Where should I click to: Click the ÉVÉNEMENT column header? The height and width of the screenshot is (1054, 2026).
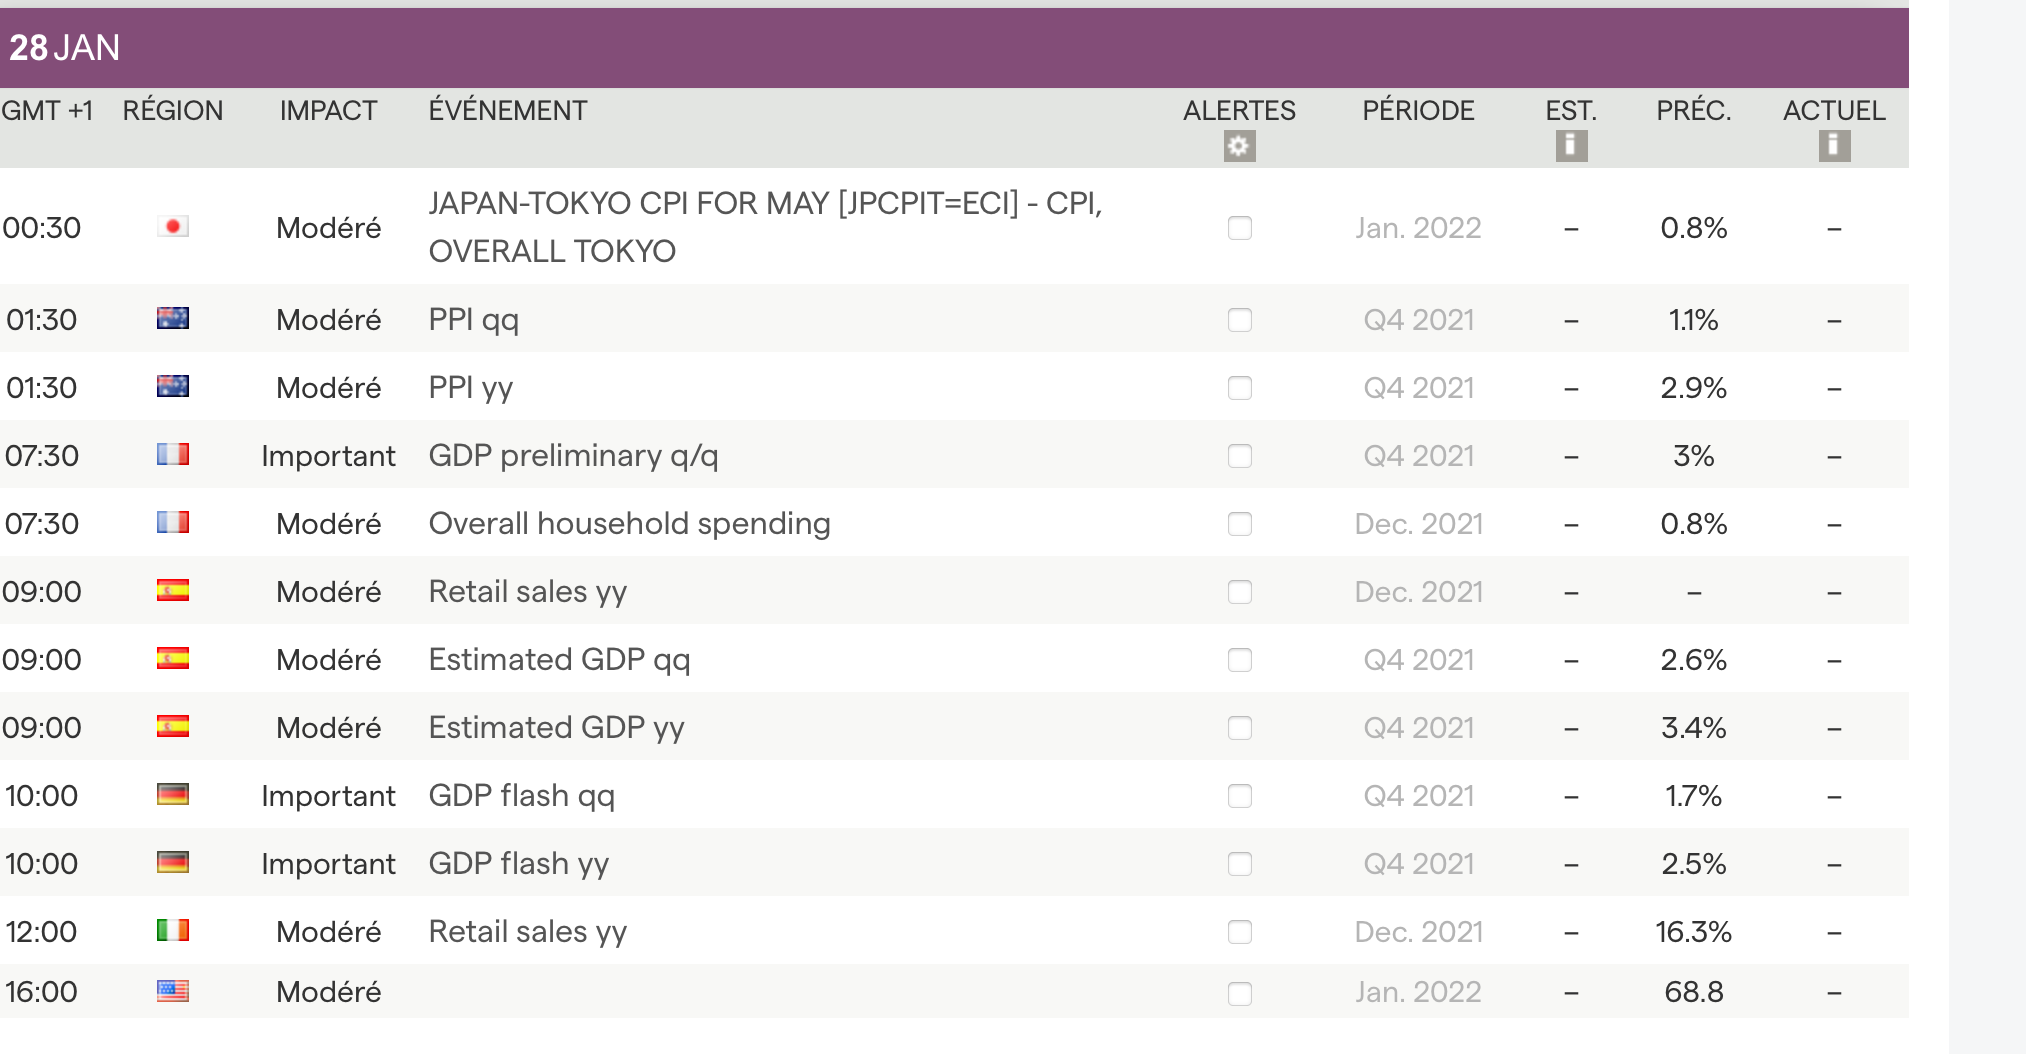click(508, 111)
